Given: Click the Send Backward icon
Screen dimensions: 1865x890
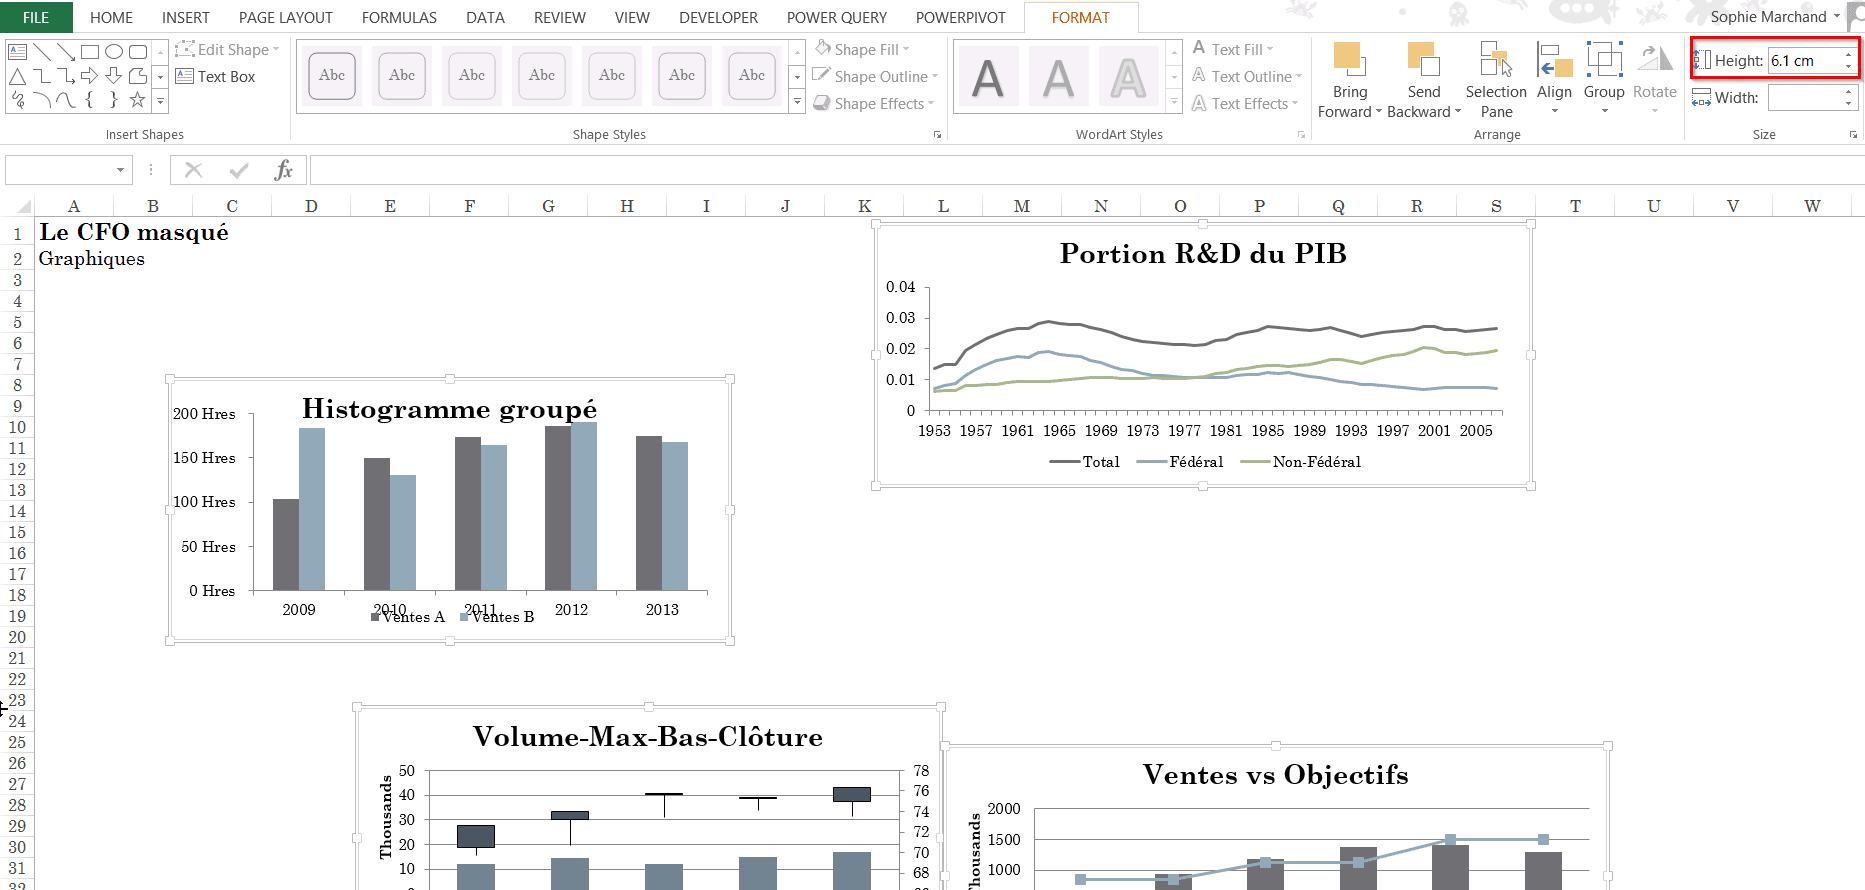Looking at the screenshot, I should [1423, 60].
